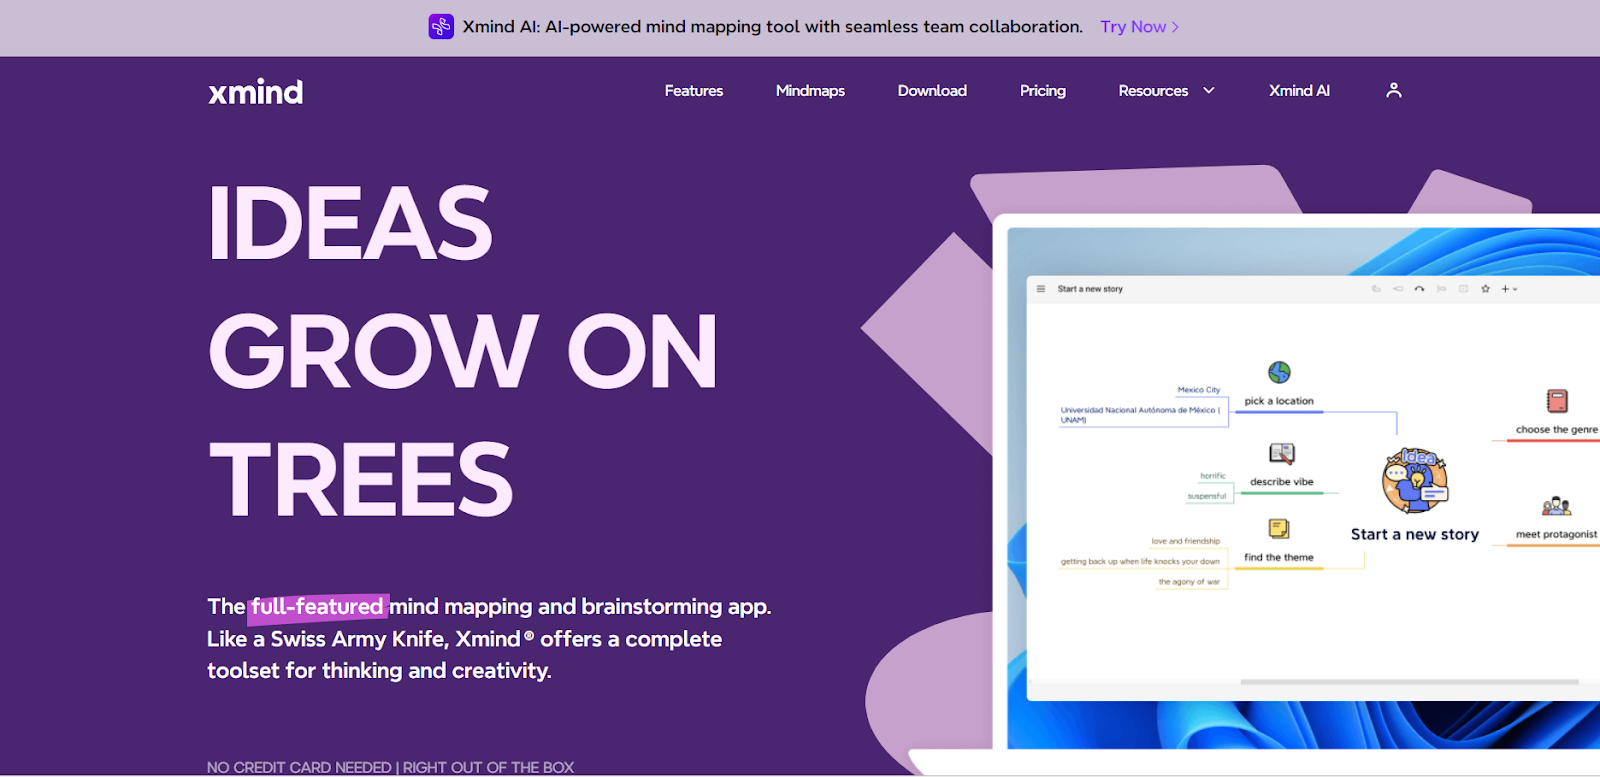
Task: Click the 'Mexico City' subtopic
Action: coord(1199,390)
